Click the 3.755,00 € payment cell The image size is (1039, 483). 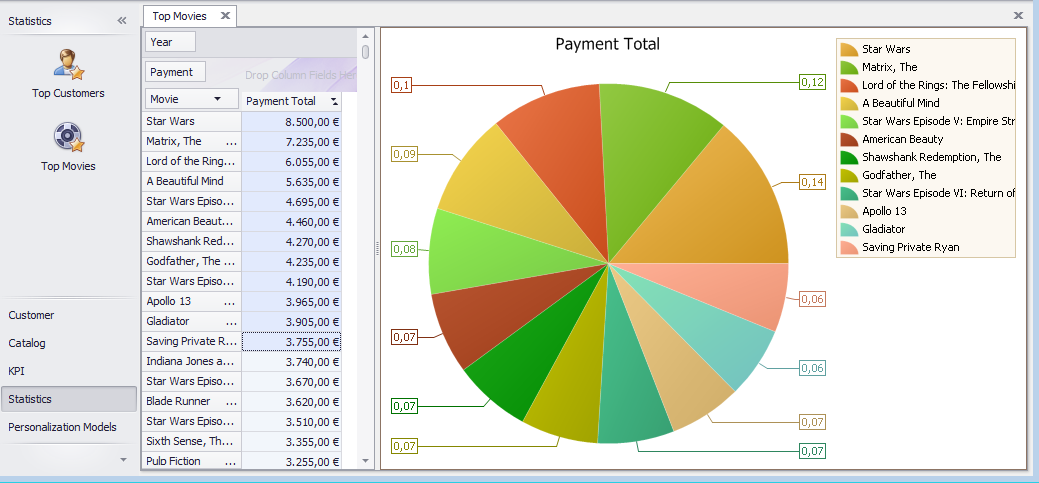[x=292, y=341]
